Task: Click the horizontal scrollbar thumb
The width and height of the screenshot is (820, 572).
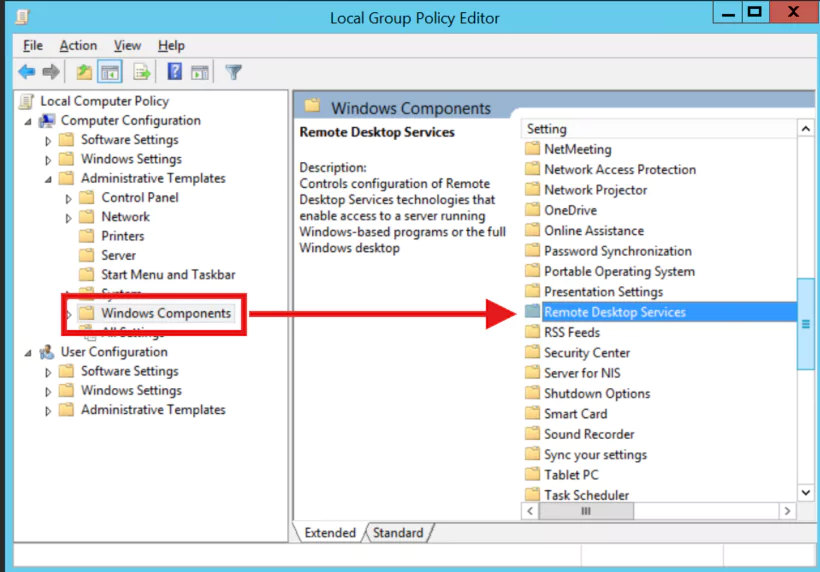Action: 586,511
